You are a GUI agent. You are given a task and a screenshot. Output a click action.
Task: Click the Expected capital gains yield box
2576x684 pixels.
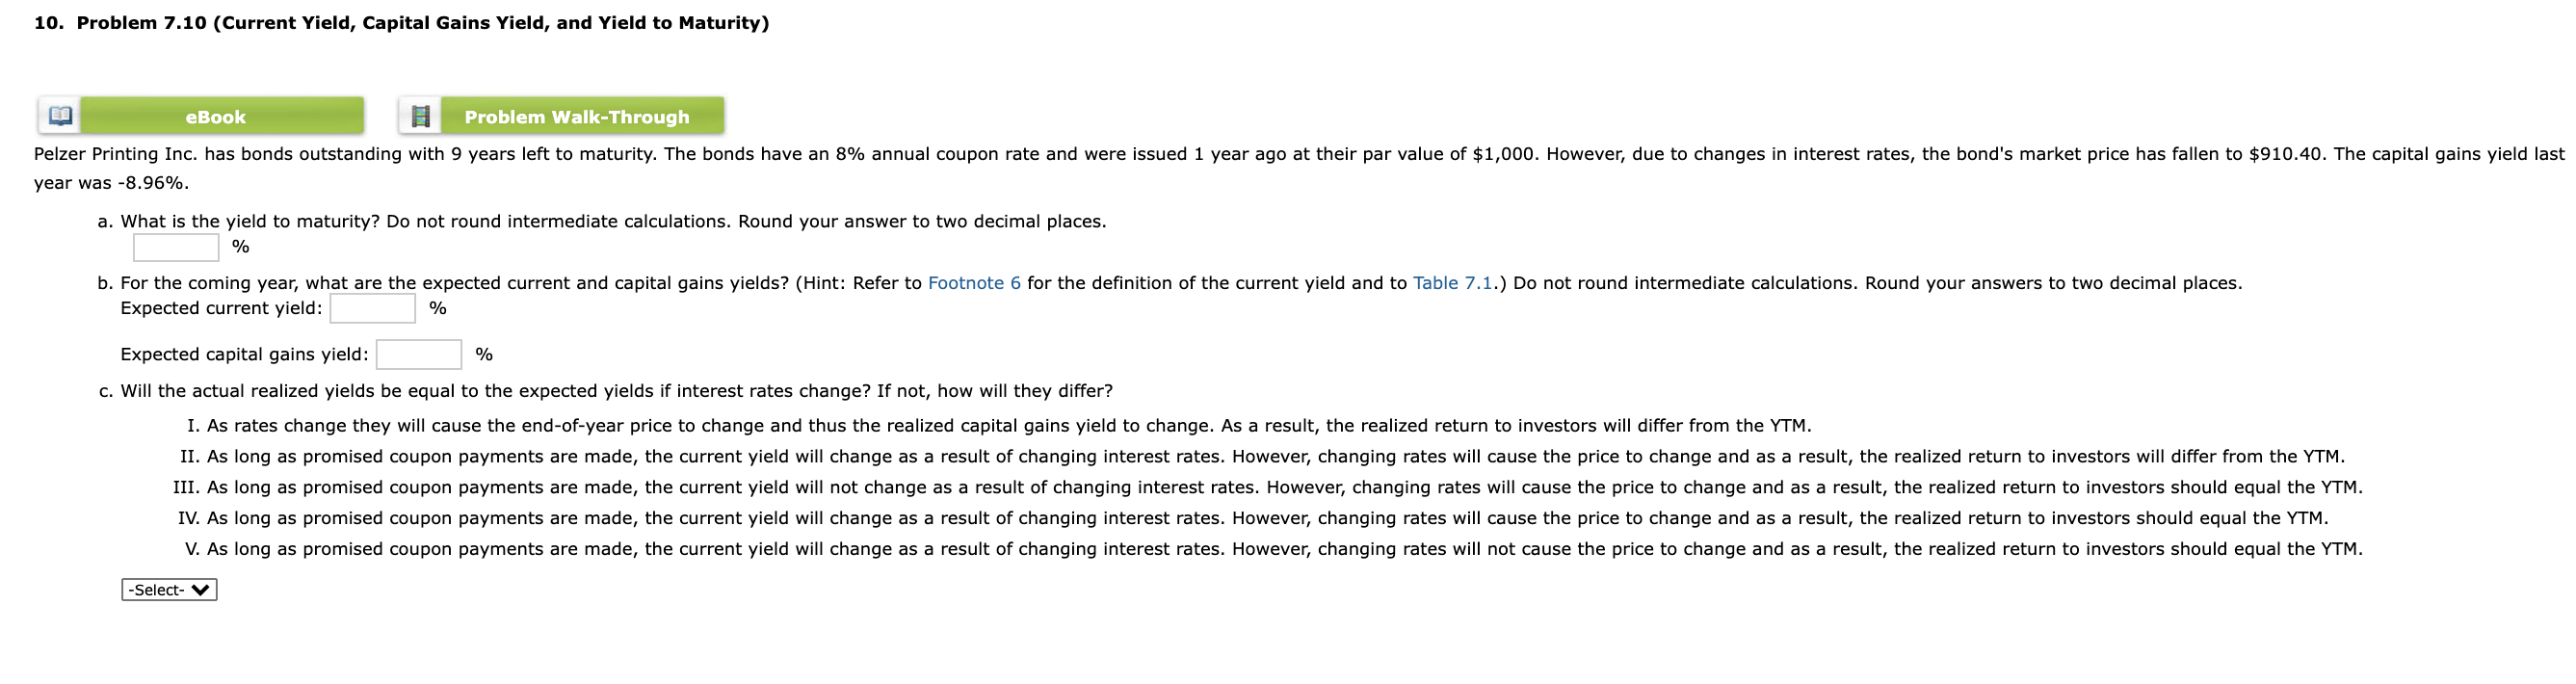417,353
